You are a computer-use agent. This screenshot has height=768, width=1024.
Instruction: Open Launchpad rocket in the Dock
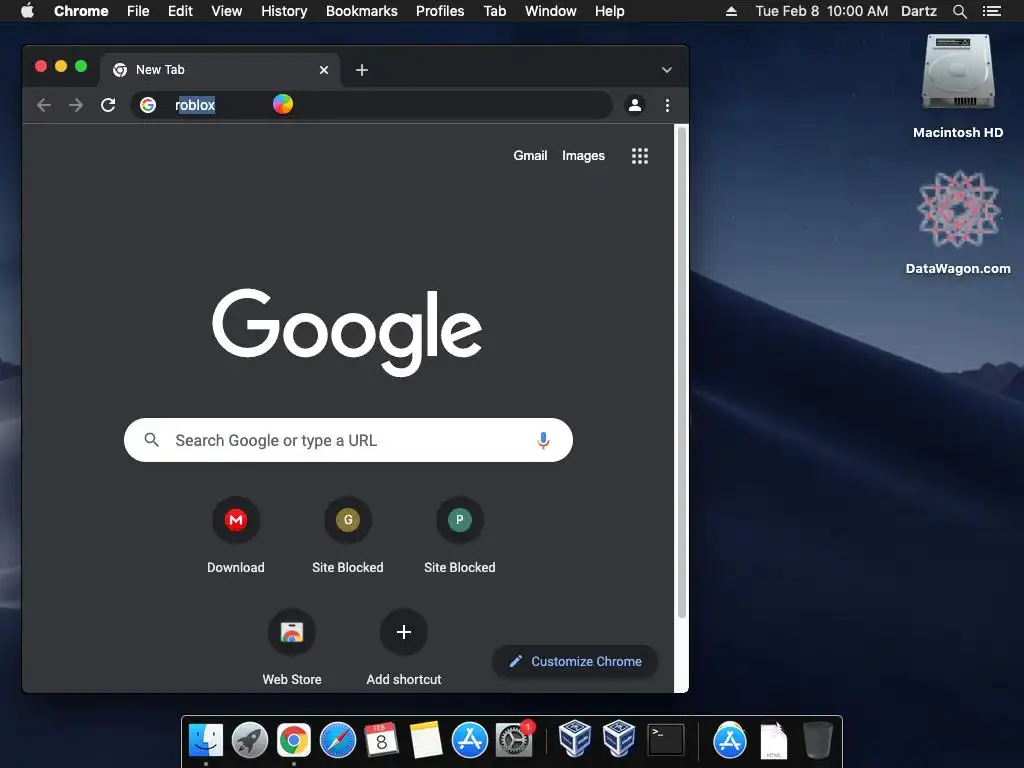250,741
